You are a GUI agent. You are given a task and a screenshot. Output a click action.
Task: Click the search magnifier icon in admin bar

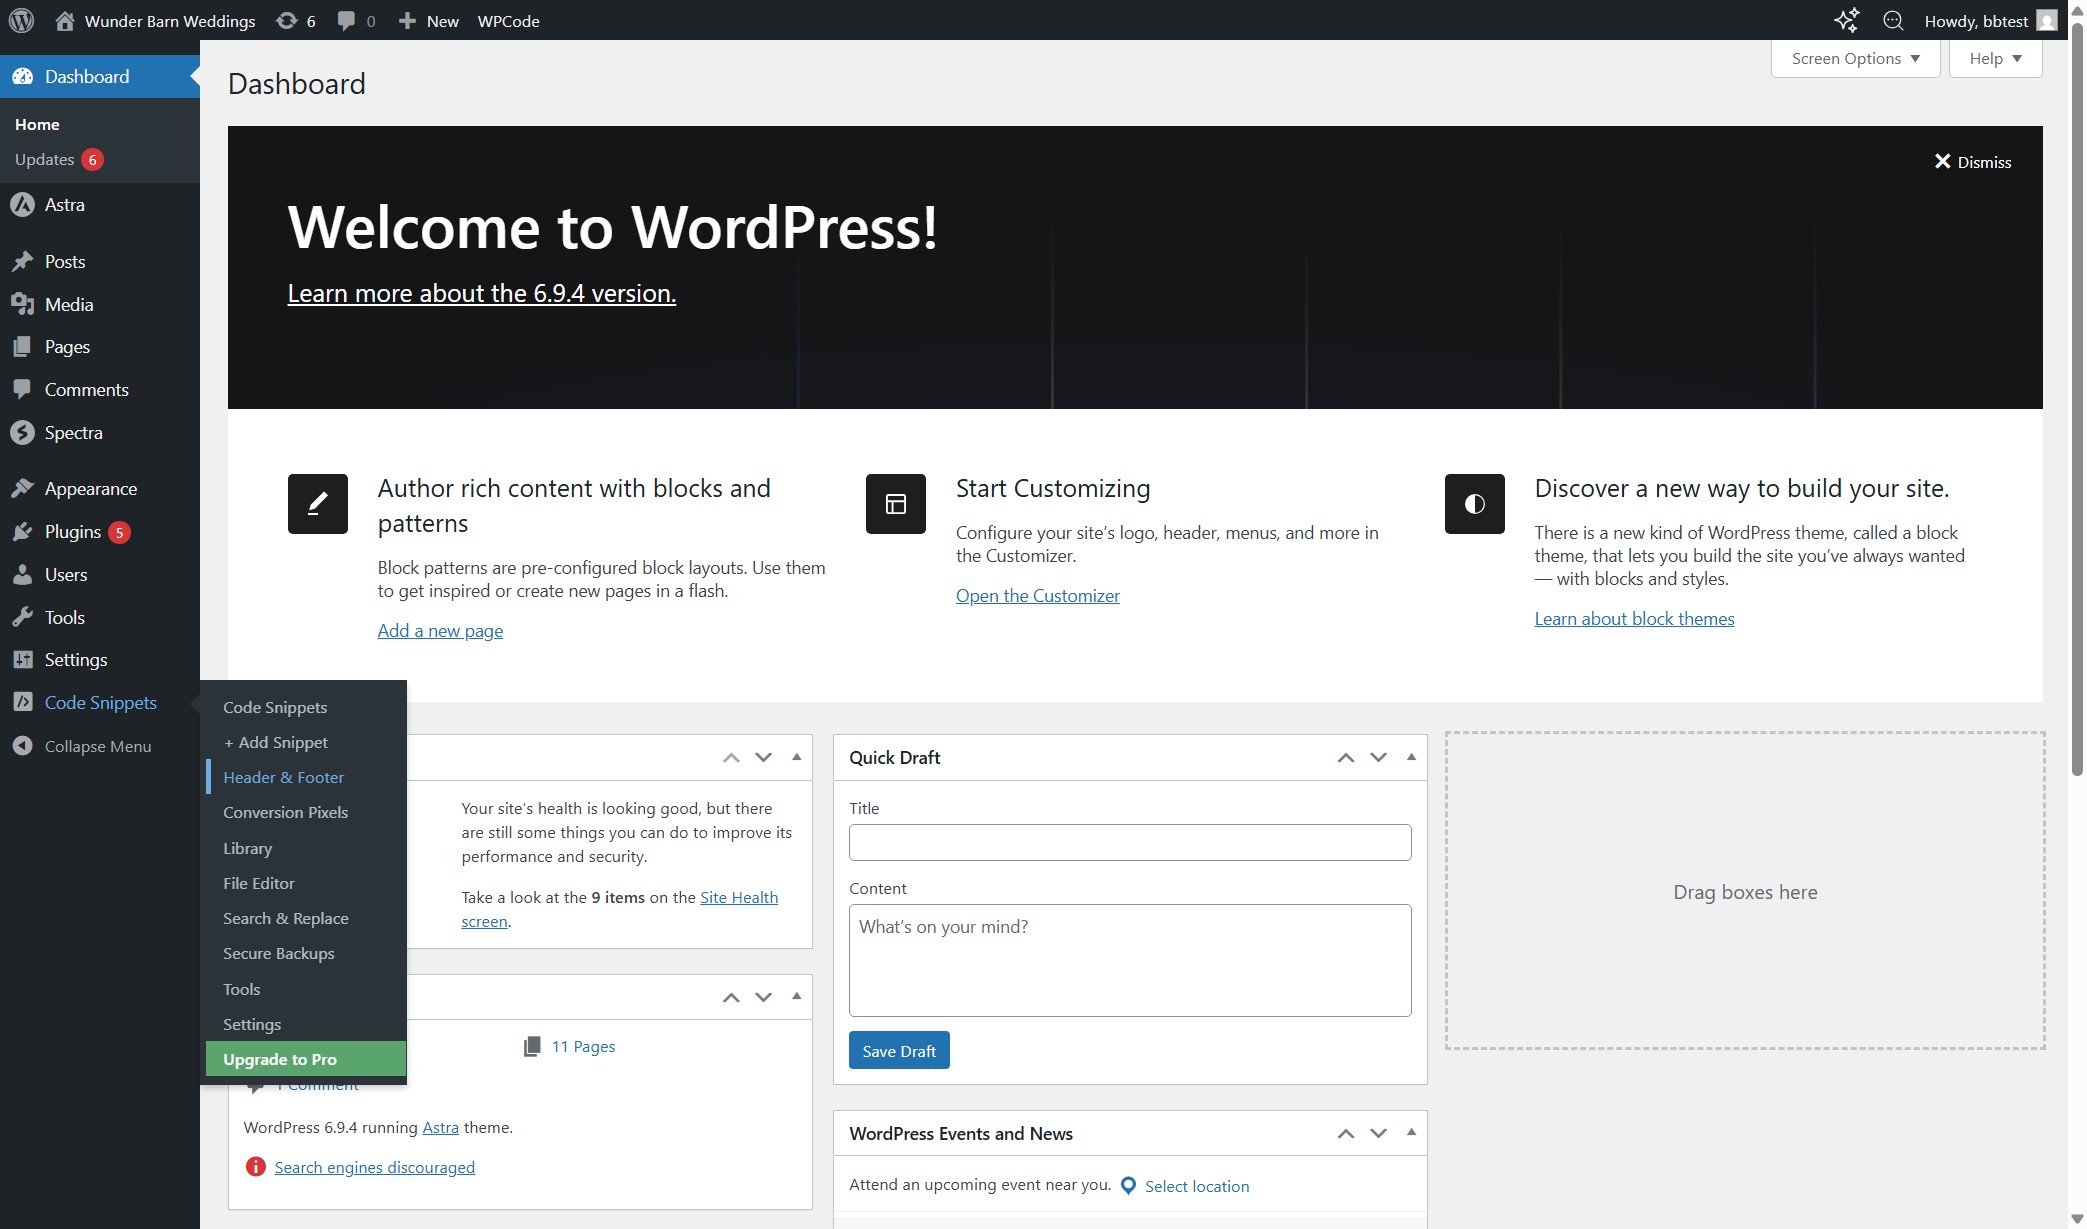tap(1892, 20)
